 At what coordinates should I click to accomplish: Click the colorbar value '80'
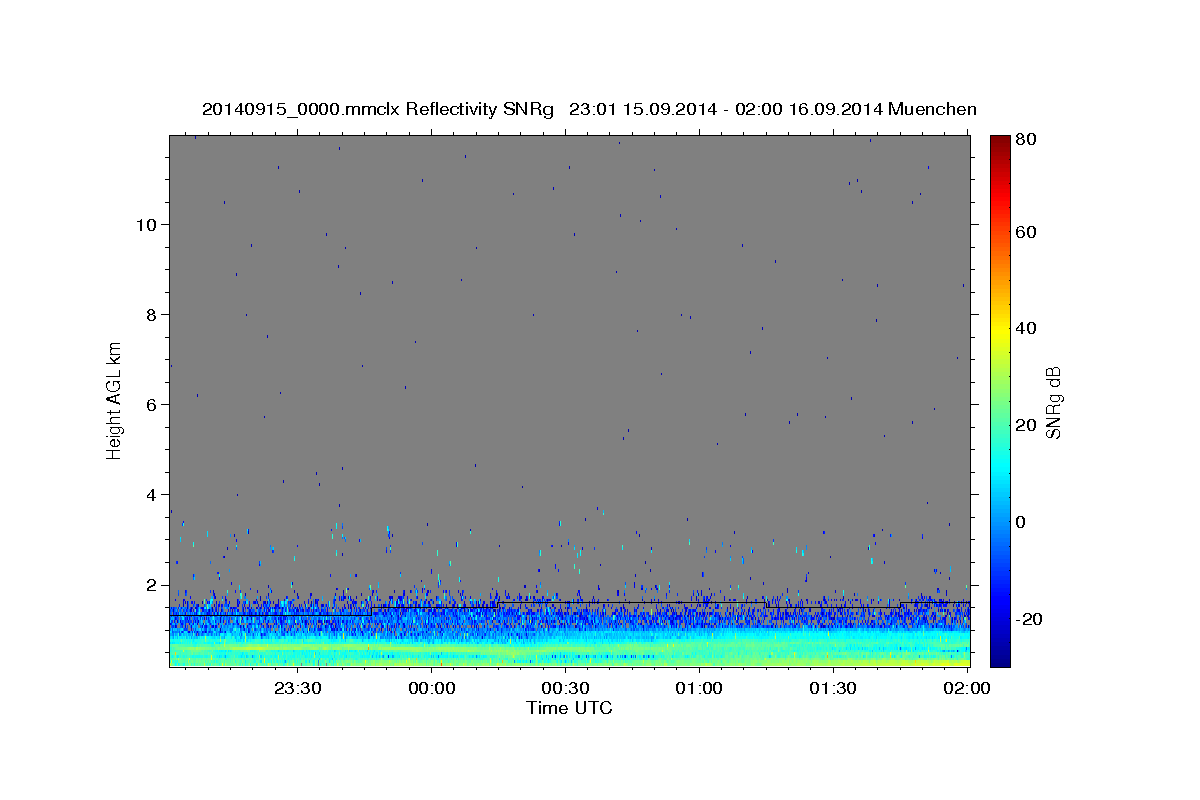click(x=1025, y=140)
